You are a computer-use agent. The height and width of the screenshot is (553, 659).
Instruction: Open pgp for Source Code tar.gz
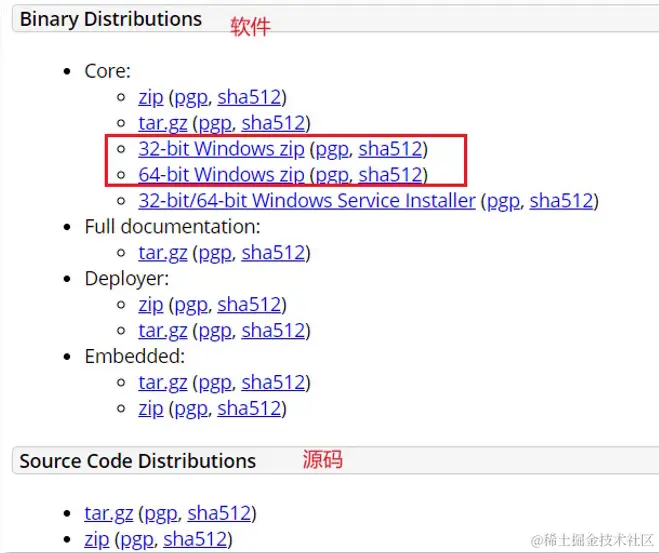(x=161, y=514)
